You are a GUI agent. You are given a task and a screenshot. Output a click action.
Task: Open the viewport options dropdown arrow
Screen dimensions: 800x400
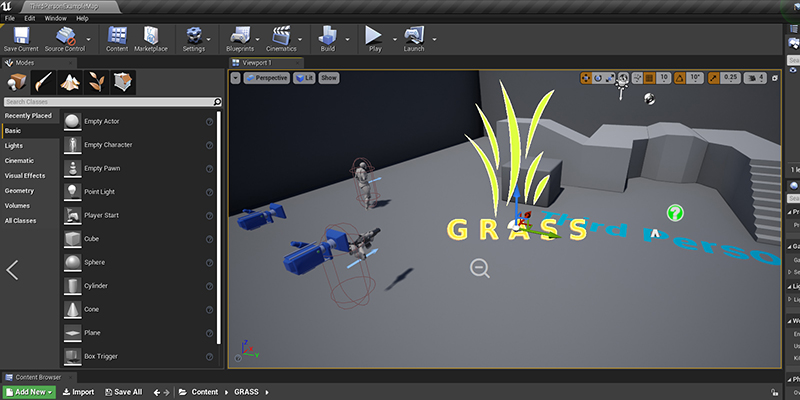tap(235, 78)
